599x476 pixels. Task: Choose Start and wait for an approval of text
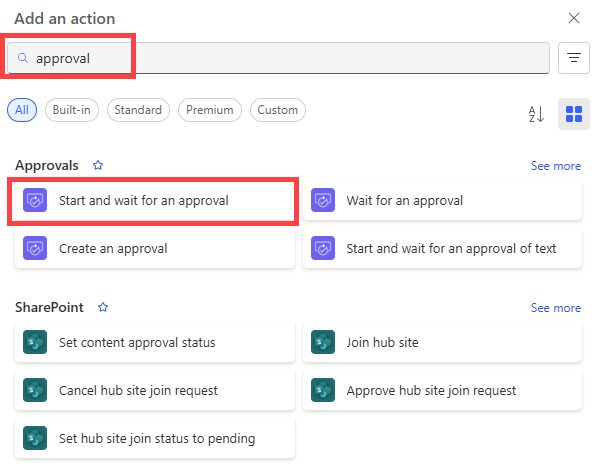[442, 248]
